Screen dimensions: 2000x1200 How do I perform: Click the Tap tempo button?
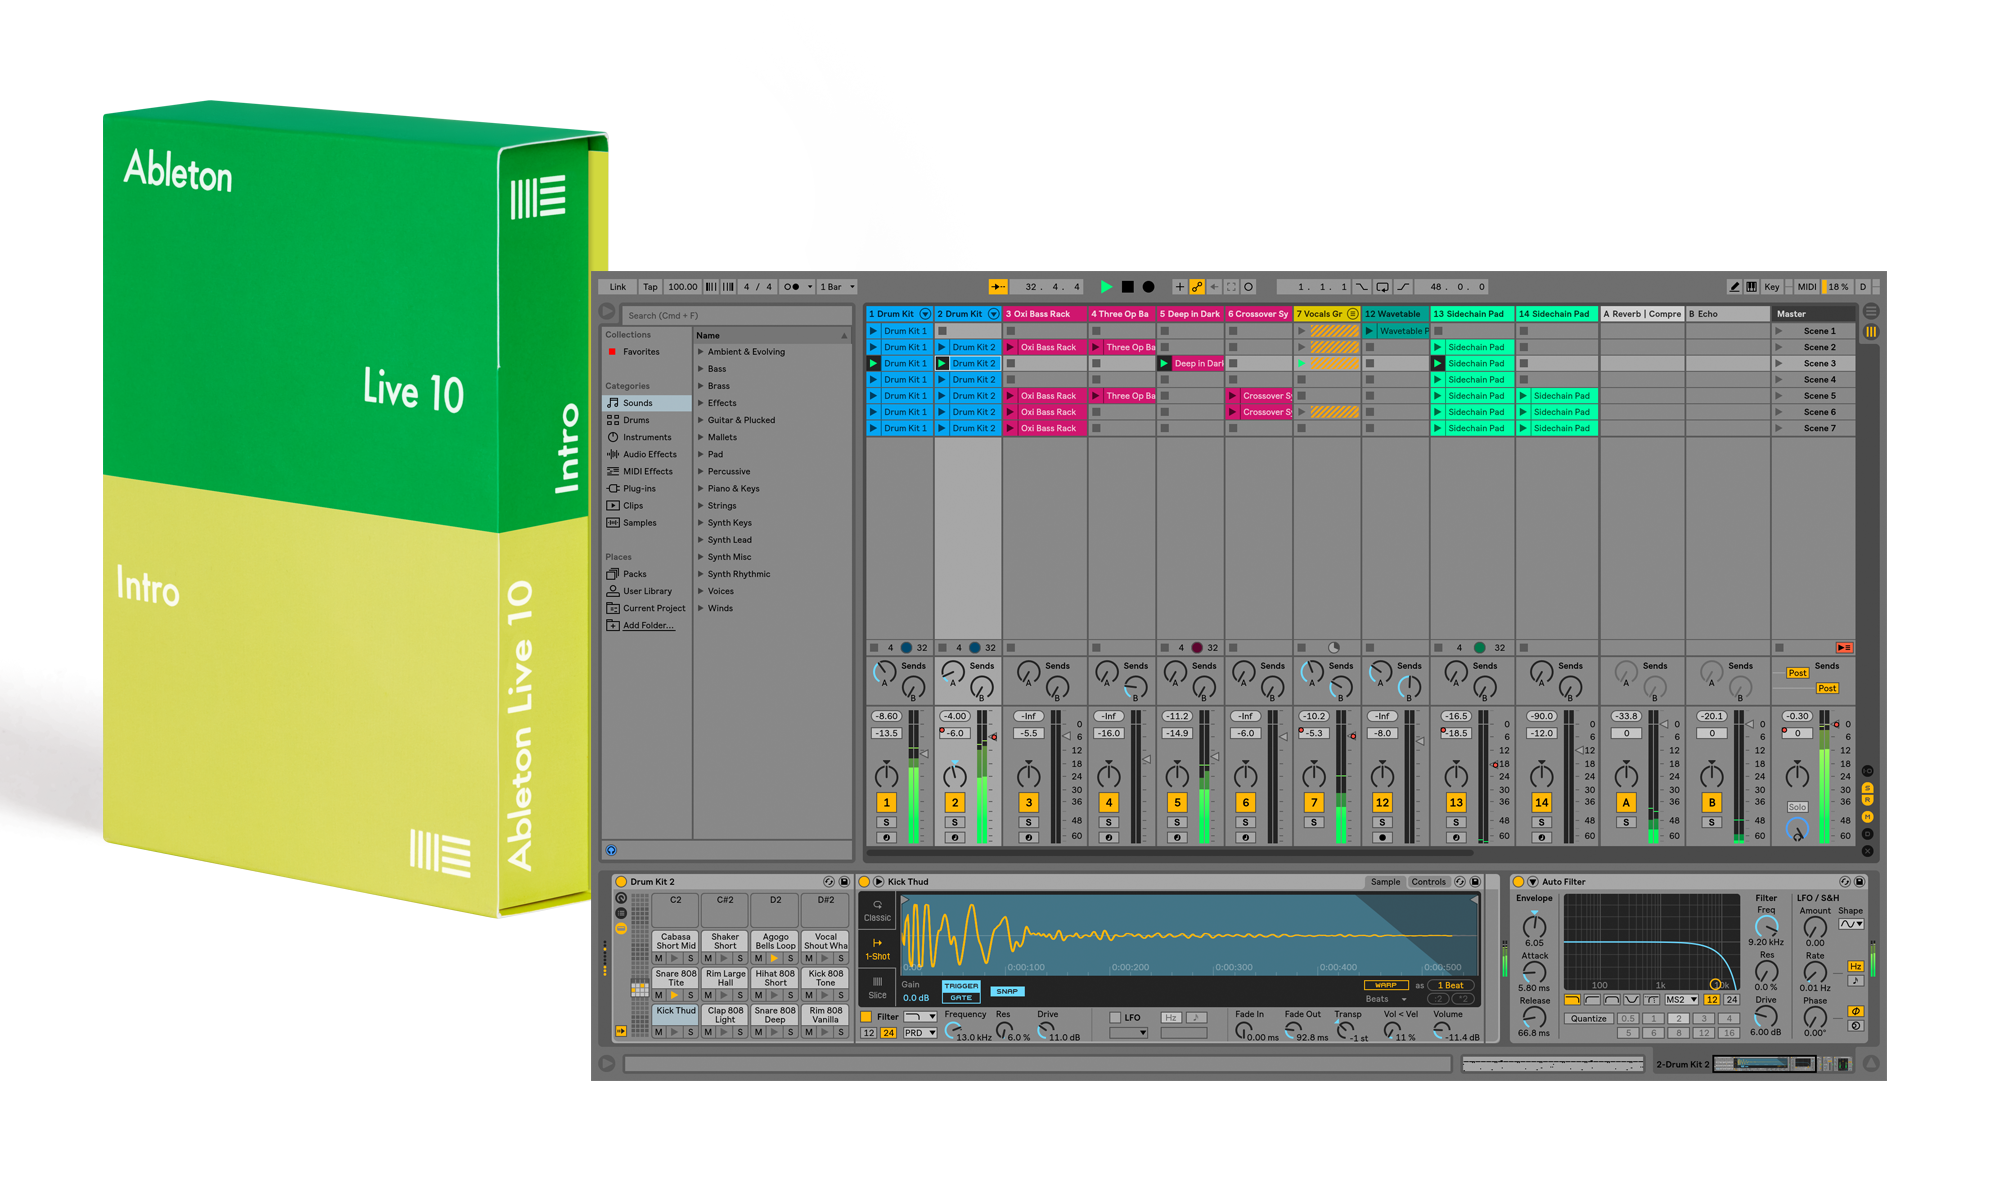coord(650,287)
